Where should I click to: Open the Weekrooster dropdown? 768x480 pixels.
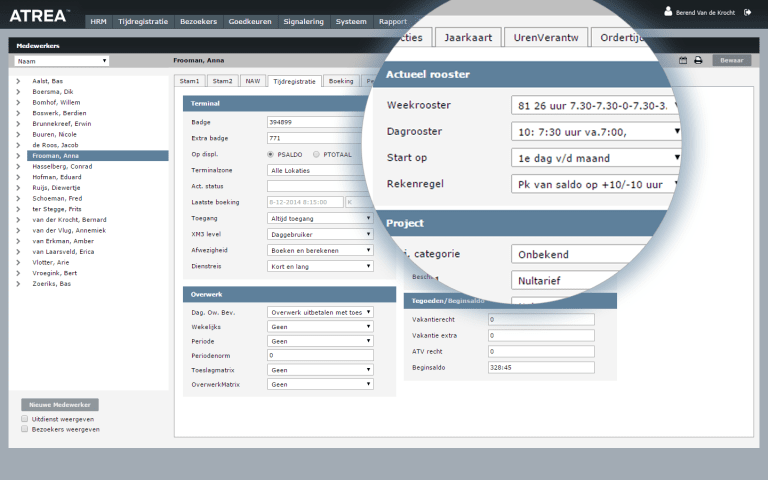coord(596,105)
